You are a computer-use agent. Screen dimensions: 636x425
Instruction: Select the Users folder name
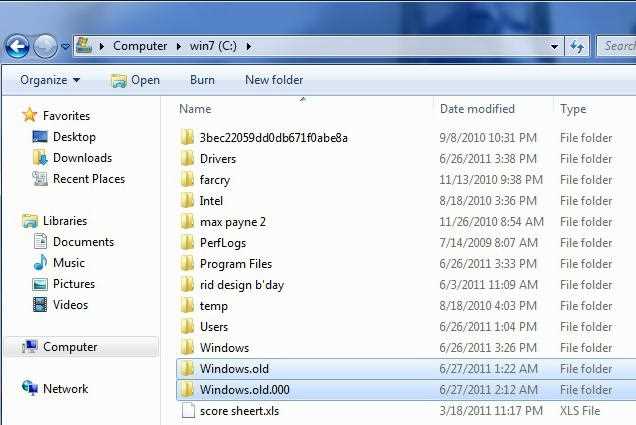pyautogui.click(x=214, y=327)
